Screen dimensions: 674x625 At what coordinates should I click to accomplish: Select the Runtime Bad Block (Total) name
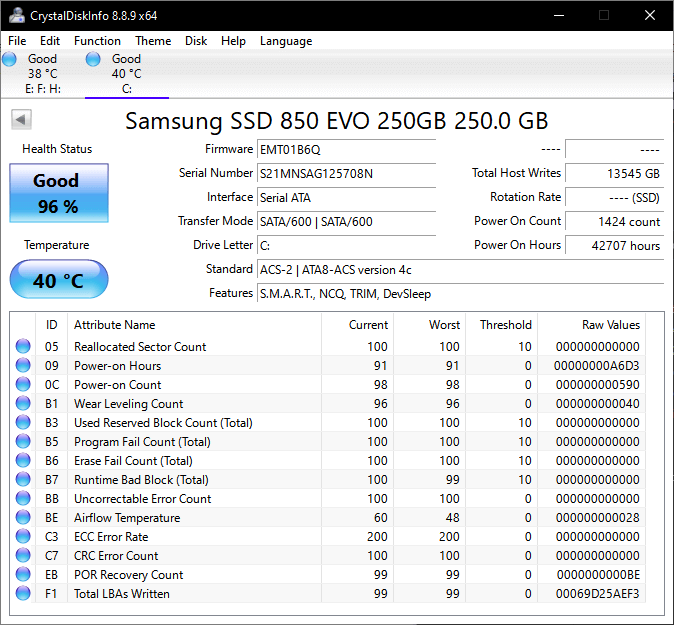pyautogui.click(x=141, y=480)
